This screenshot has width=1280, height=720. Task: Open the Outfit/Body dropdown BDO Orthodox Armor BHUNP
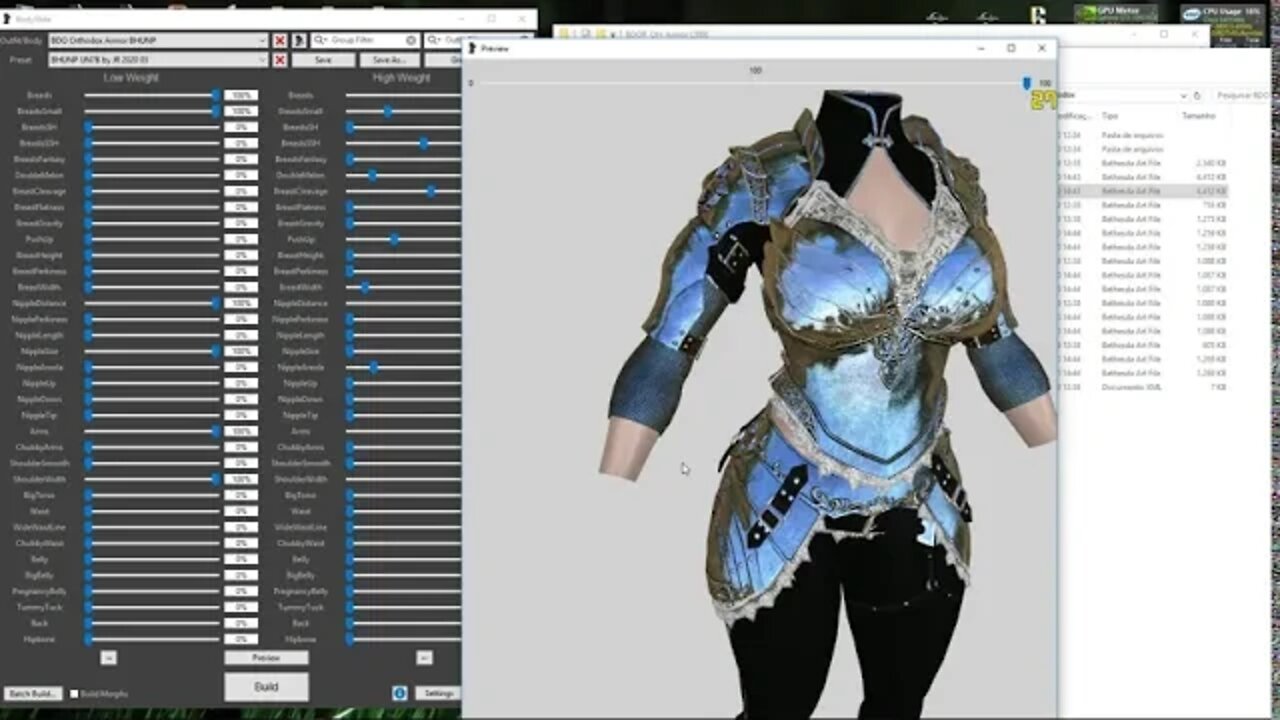coord(157,41)
